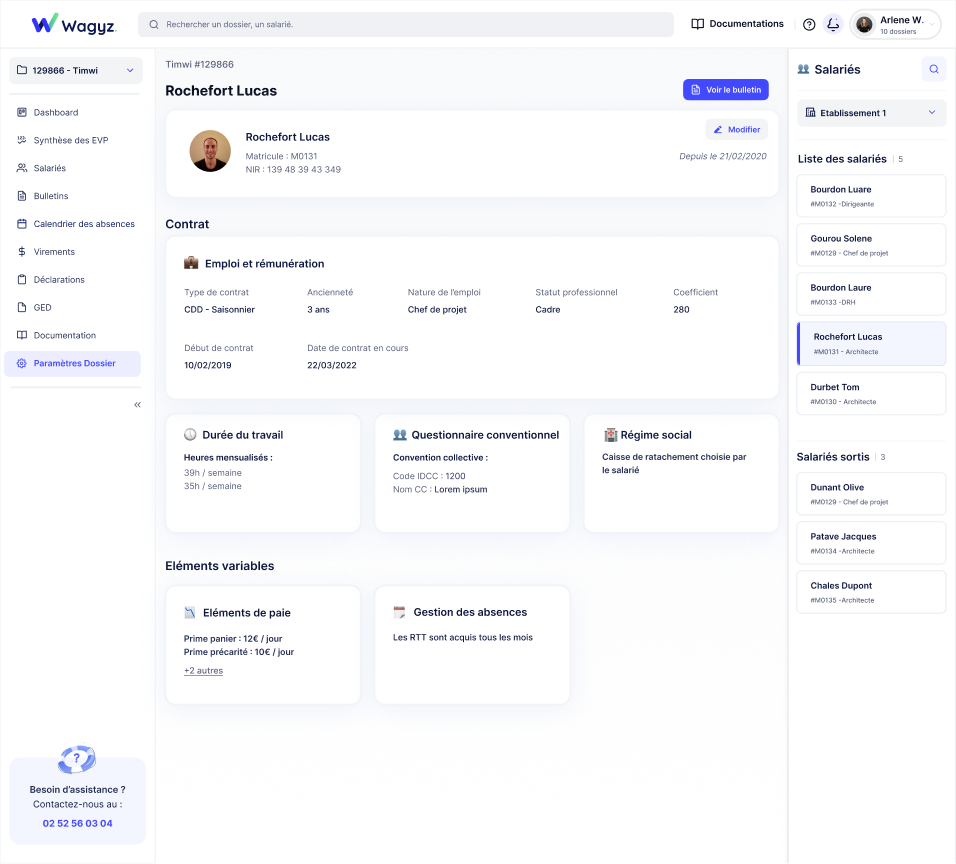The image size is (956, 864).
Task: Click the Depuis le 21/02/2020 text
Action: coord(722,156)
